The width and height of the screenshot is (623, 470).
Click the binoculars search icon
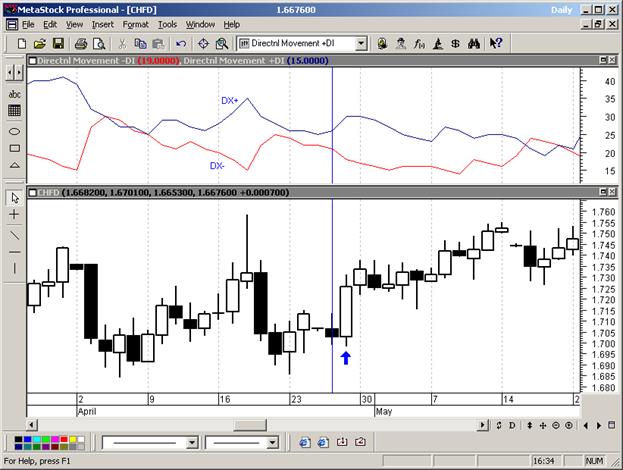pyautogui.click(x=474, y=43)
